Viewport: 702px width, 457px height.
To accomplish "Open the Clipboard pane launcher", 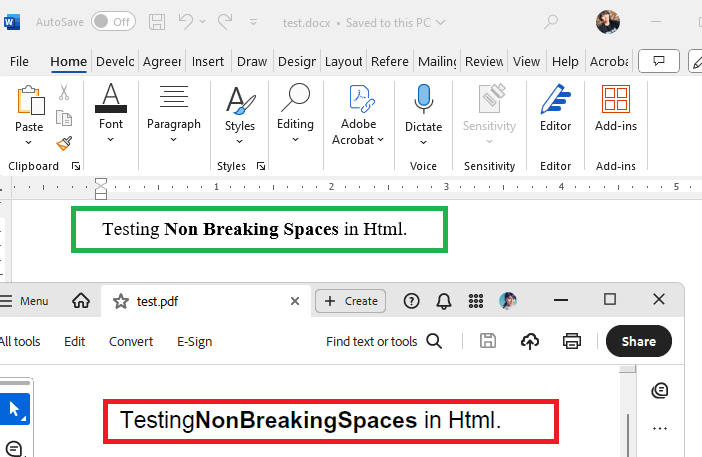I will (x=76, y=166).
